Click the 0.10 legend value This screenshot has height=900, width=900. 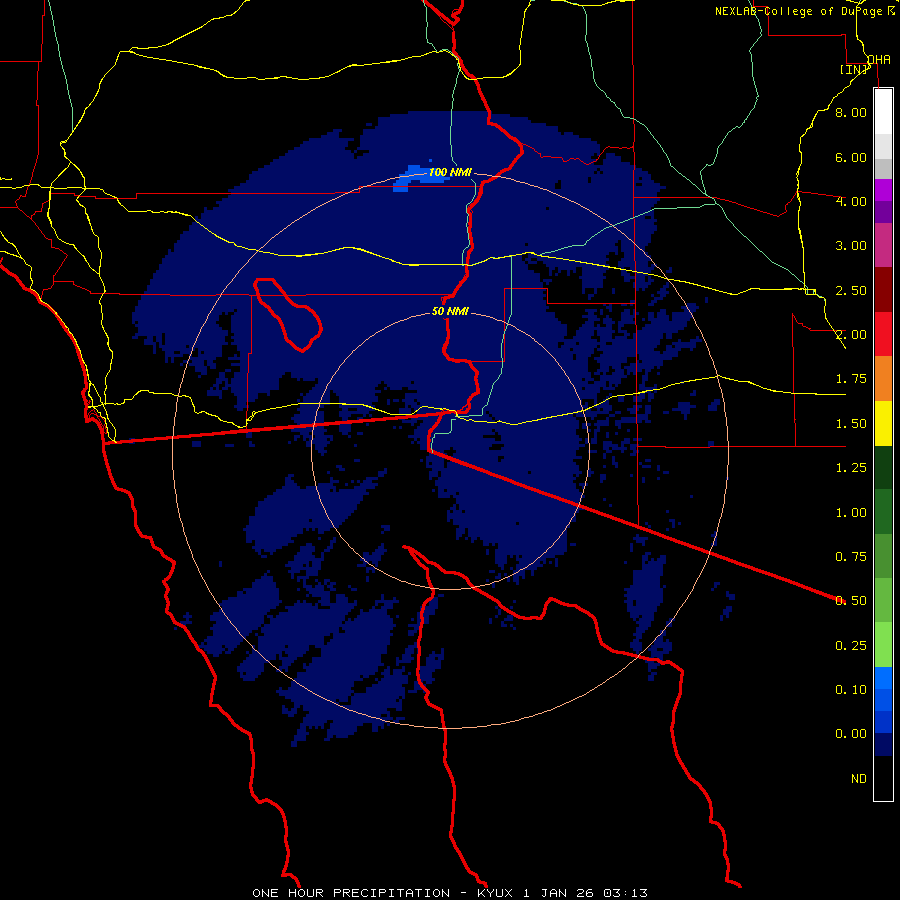(851, 690)
